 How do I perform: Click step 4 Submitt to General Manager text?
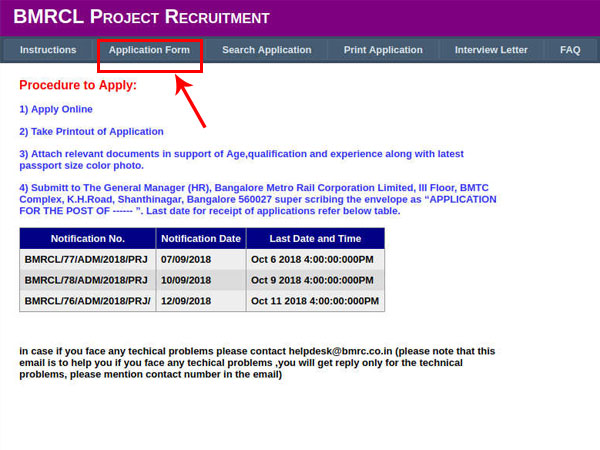[x=258, y=199]
